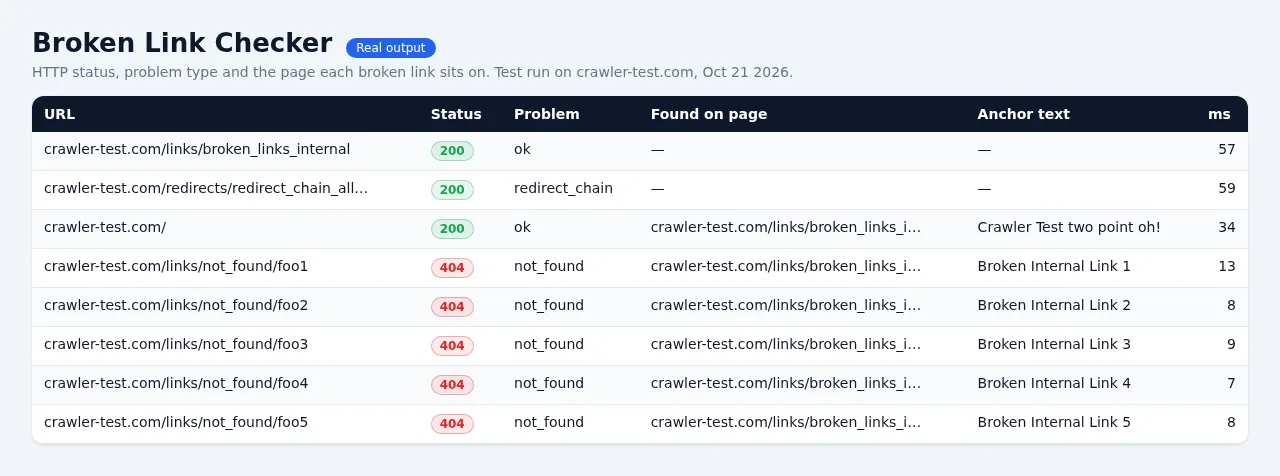Open crawler-test.com/links/broken_links_internal URL
This screenshot has width=1280, height=476.
click(197, 149)
